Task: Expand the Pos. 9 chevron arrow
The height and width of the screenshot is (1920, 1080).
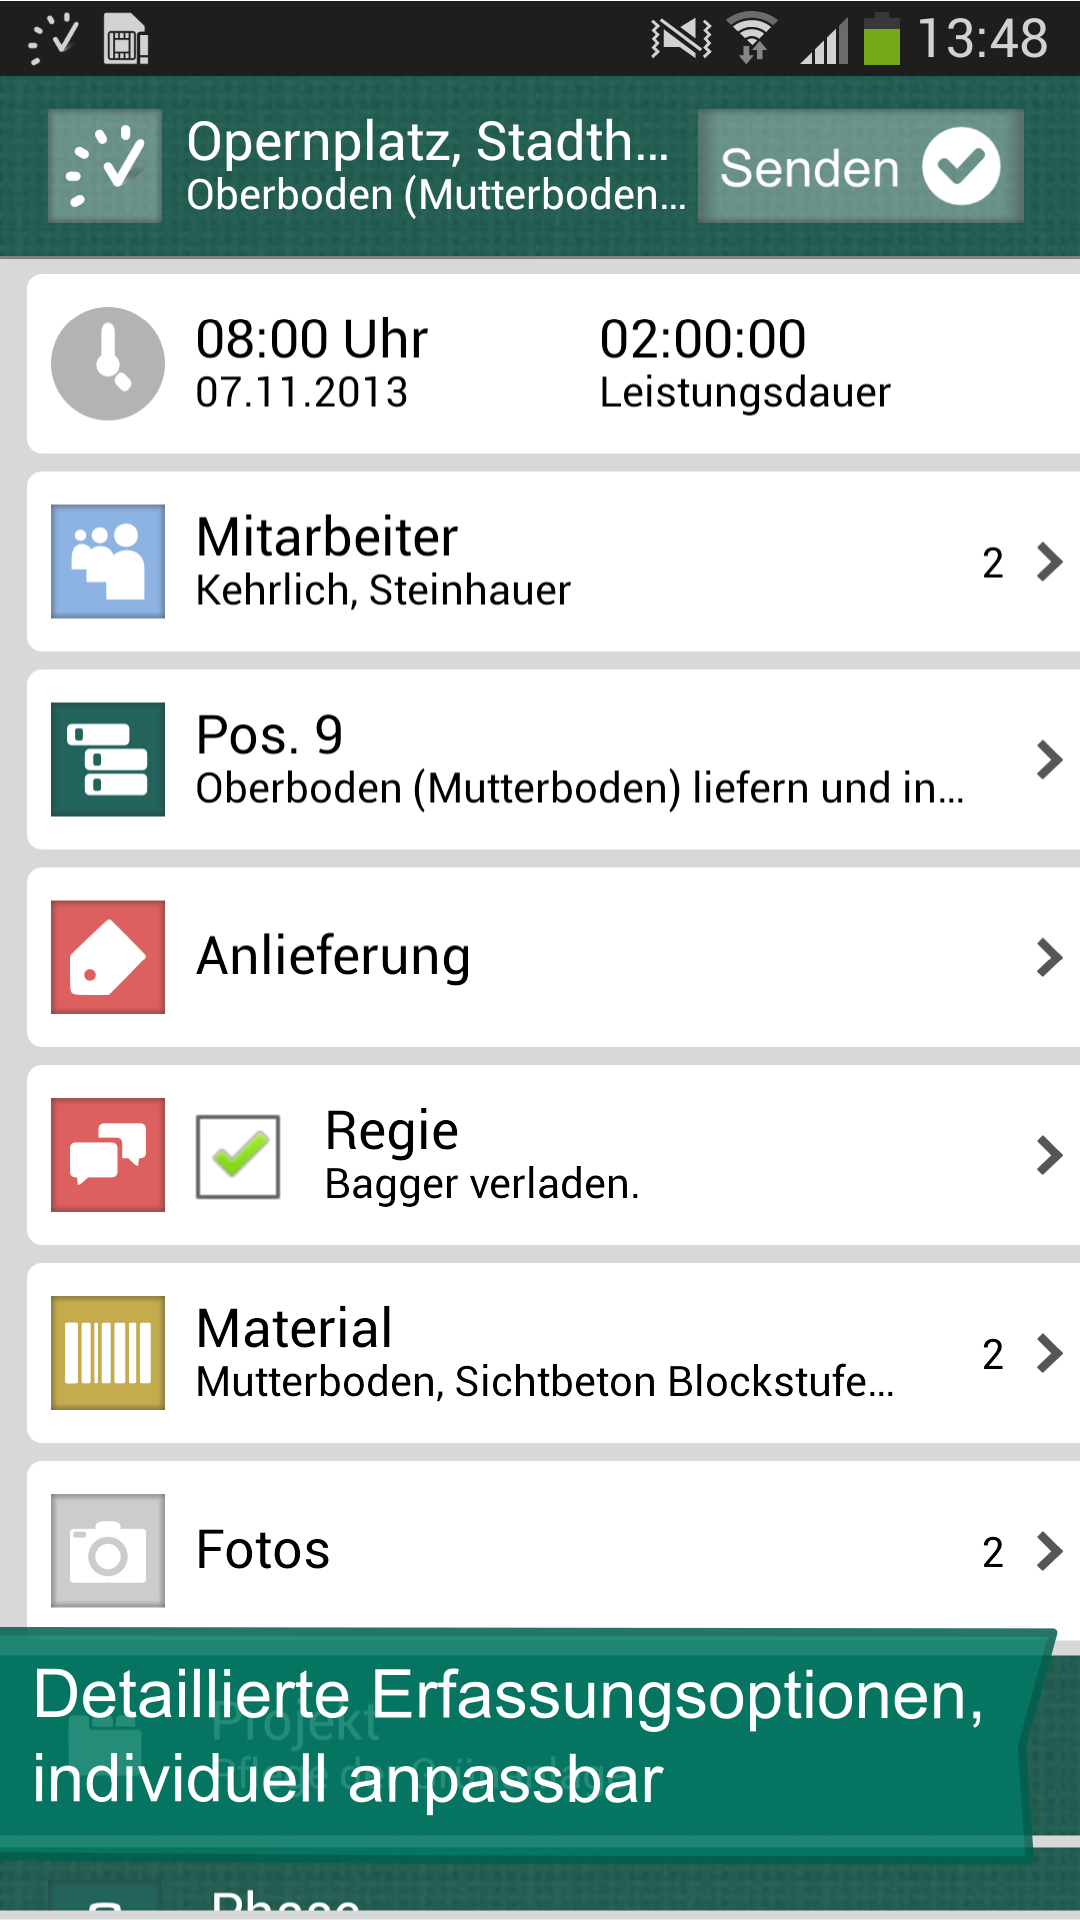Action: point(1049,760)
